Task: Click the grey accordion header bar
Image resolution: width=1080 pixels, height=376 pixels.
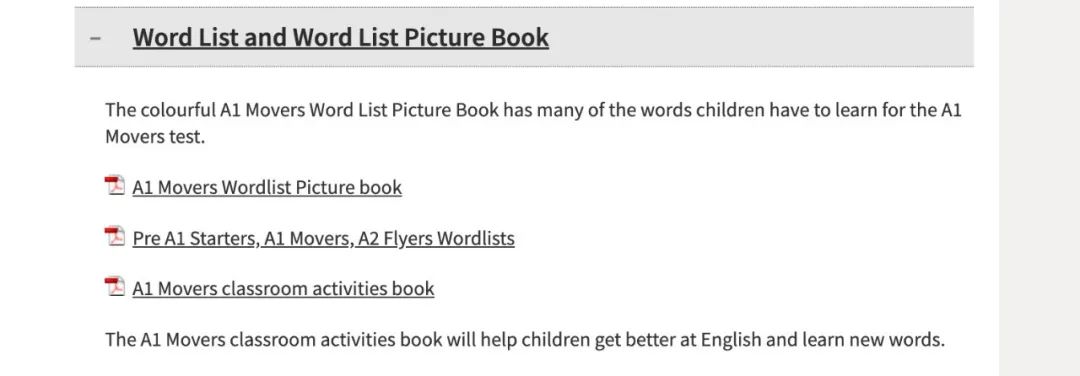Action: click(x=524, y=37)
